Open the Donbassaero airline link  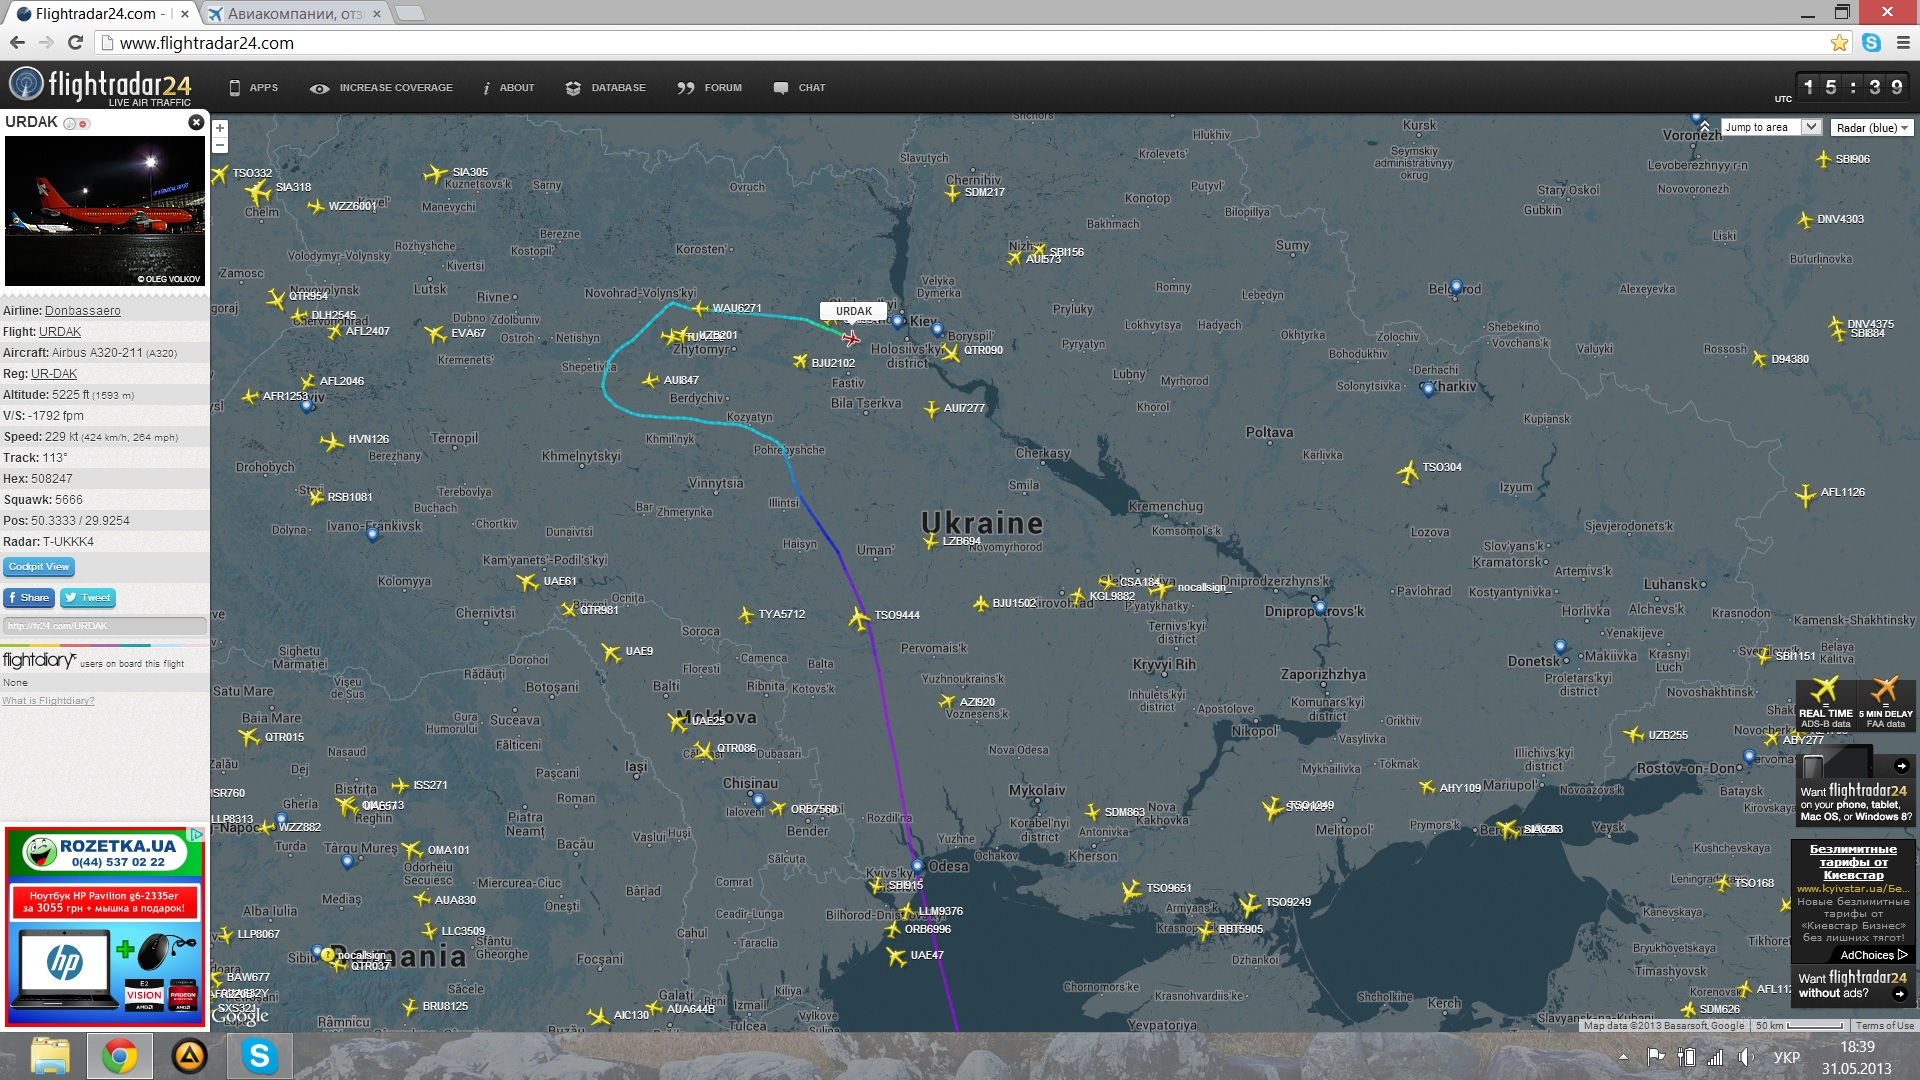point(82,311)
